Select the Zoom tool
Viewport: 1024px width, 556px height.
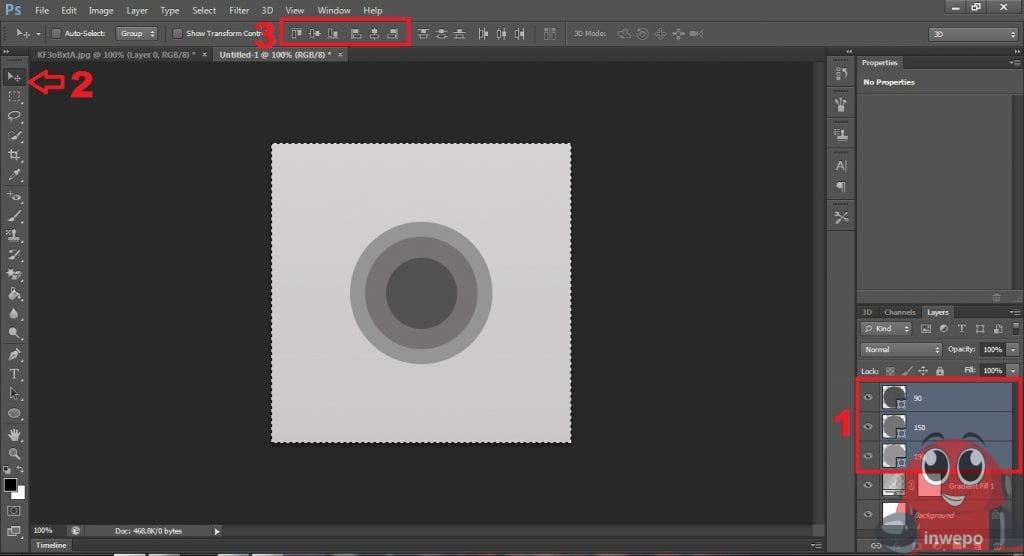[15, 454]
